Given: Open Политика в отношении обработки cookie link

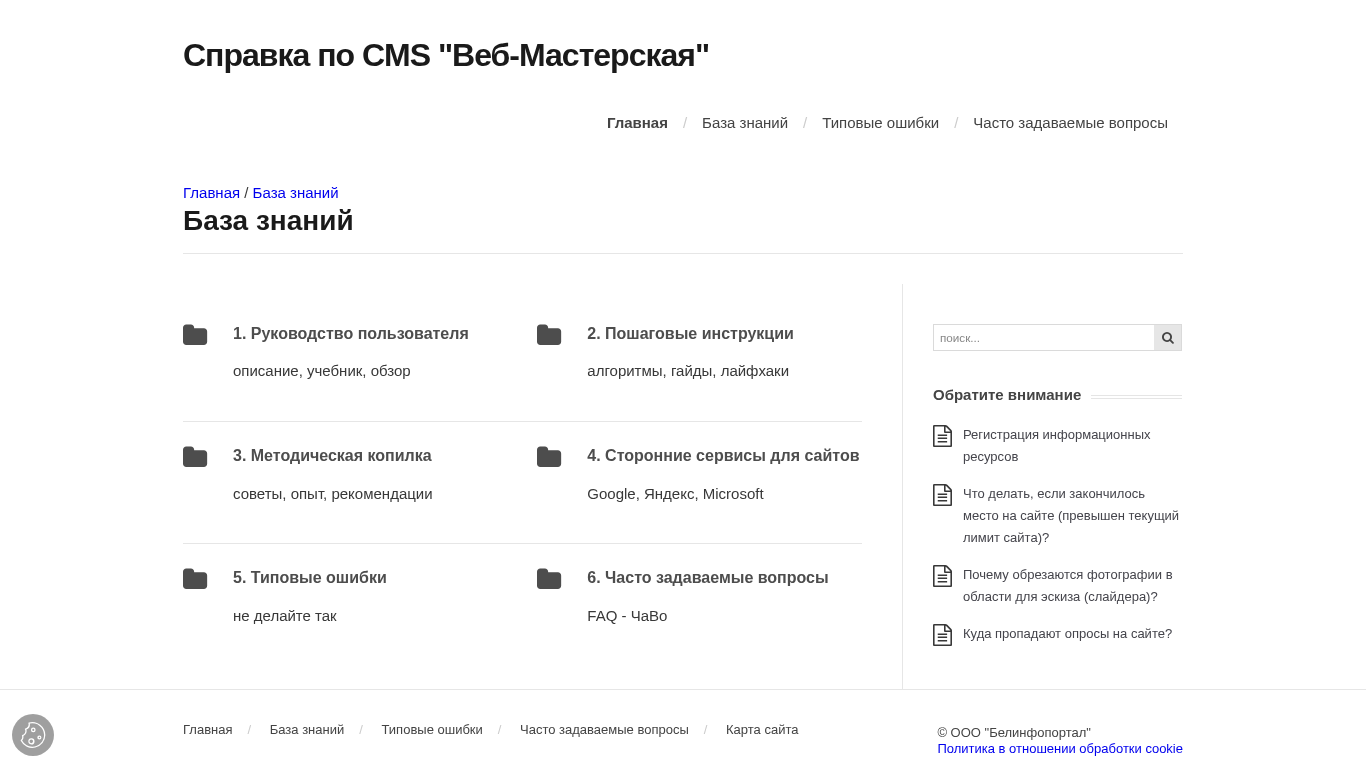Looking at the screenshot, I should point(1060,749).
